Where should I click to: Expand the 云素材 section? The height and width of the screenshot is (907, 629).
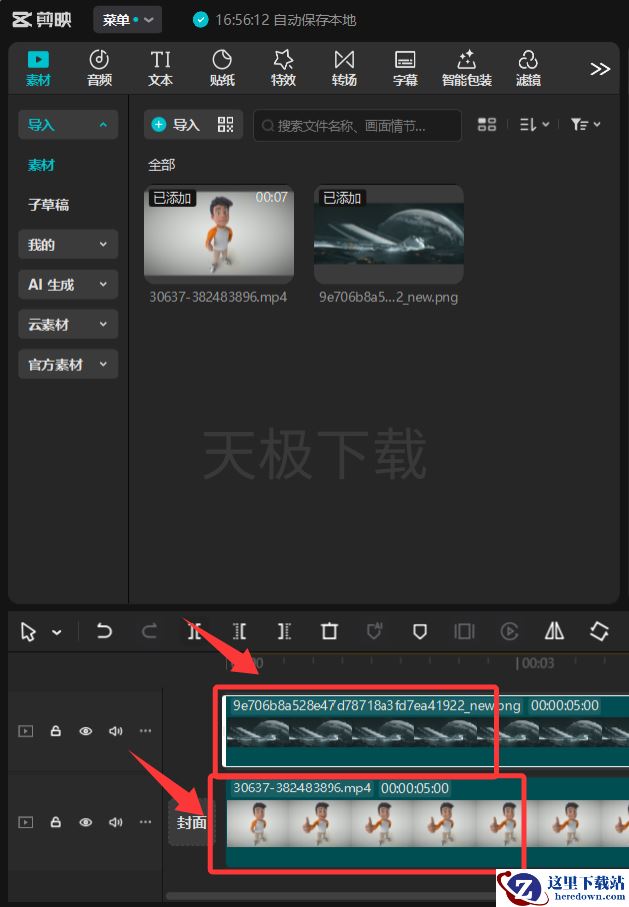[68, 324]
